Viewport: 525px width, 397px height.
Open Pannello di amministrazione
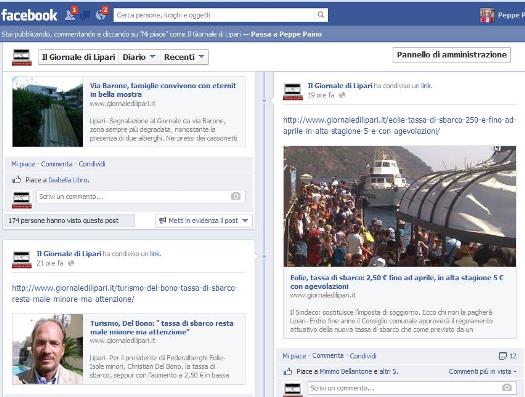pyautogui.click(x=451, y=55)
